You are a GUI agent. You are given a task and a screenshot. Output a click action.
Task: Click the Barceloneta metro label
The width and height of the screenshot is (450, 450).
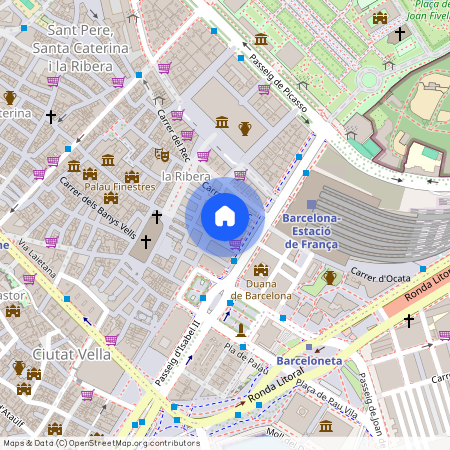(x=309, y=361)
